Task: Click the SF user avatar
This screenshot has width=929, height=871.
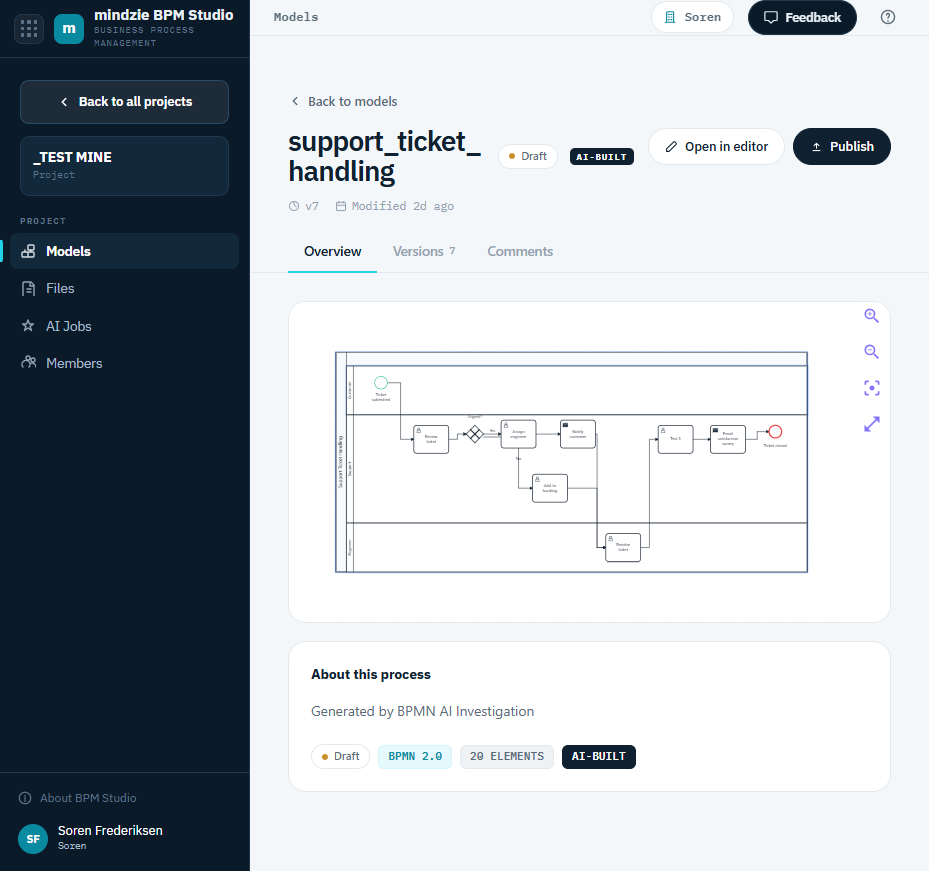Action: tap(33, 838)
